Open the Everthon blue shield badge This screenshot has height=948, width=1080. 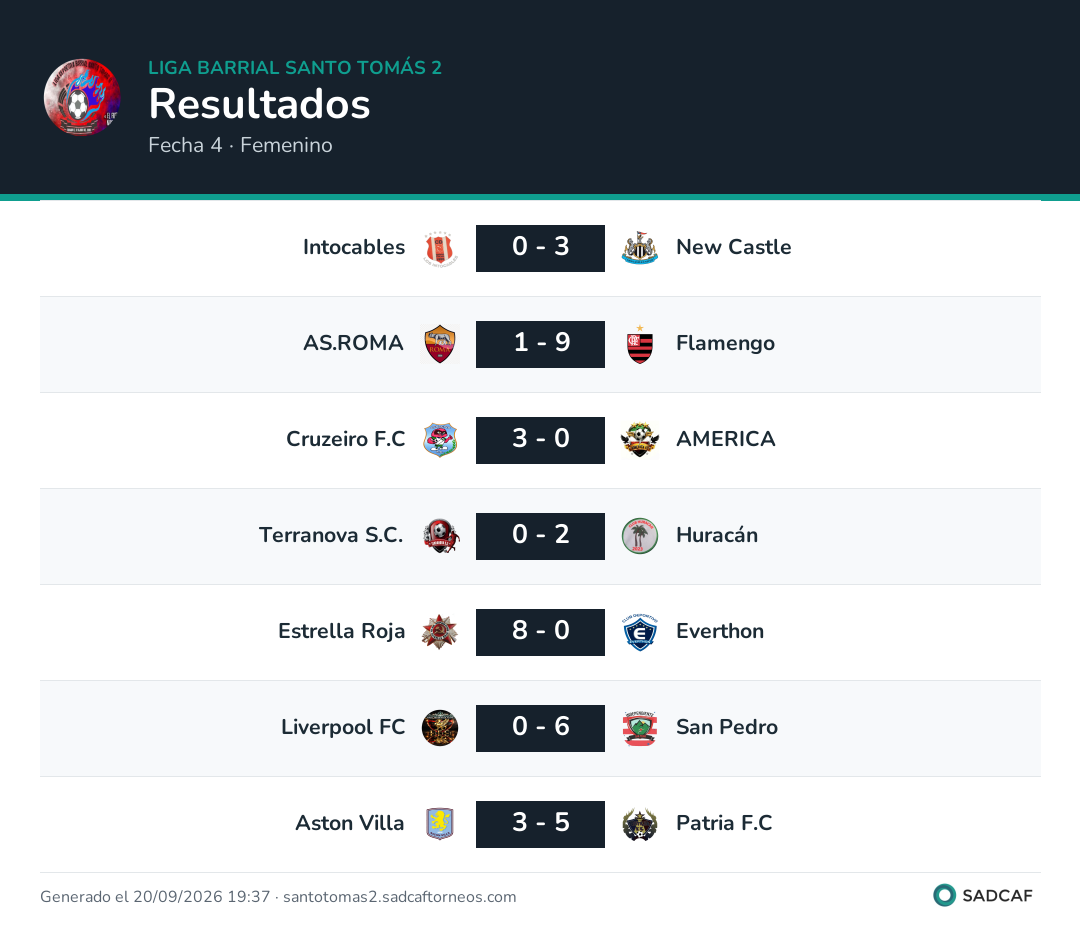click(x=640, y=632)
